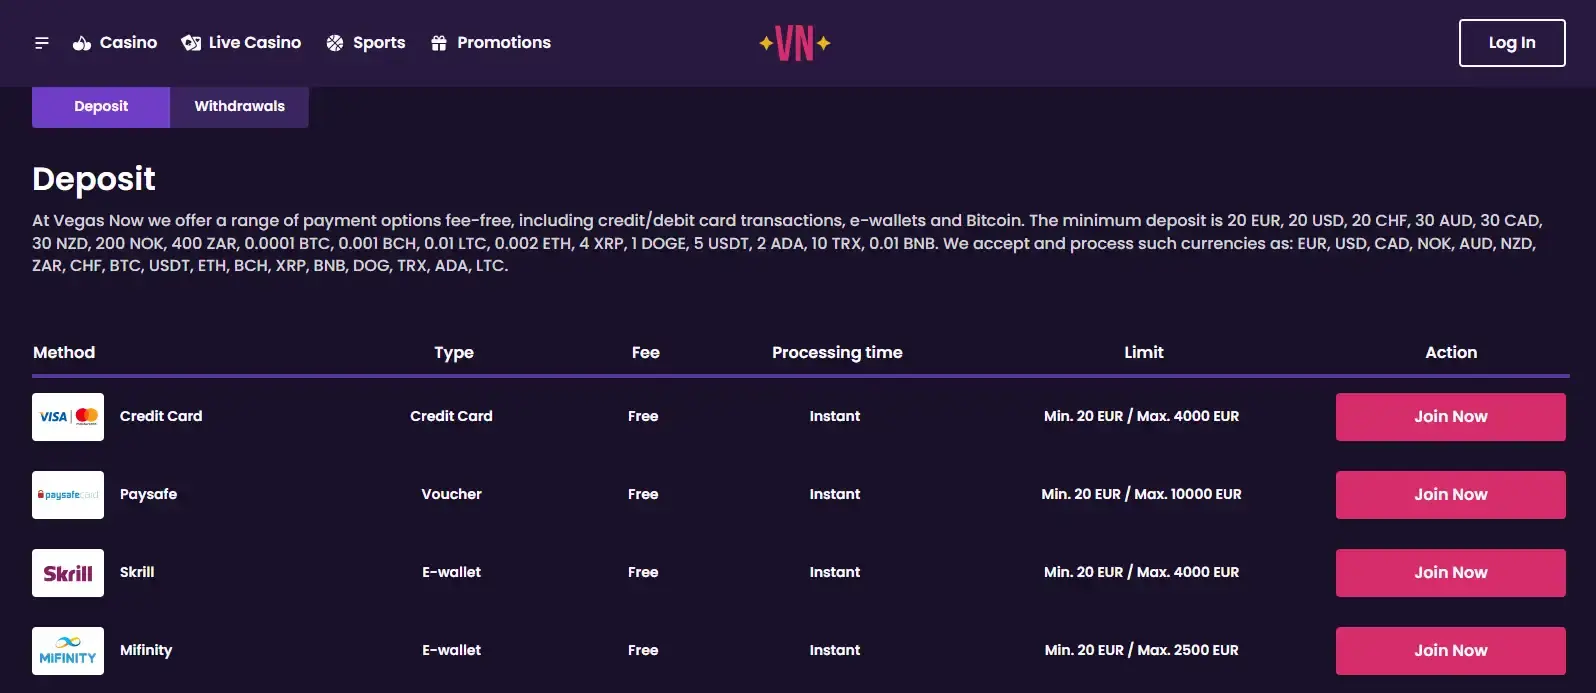
Task: Click the Method column header
Action: point(64,352)
